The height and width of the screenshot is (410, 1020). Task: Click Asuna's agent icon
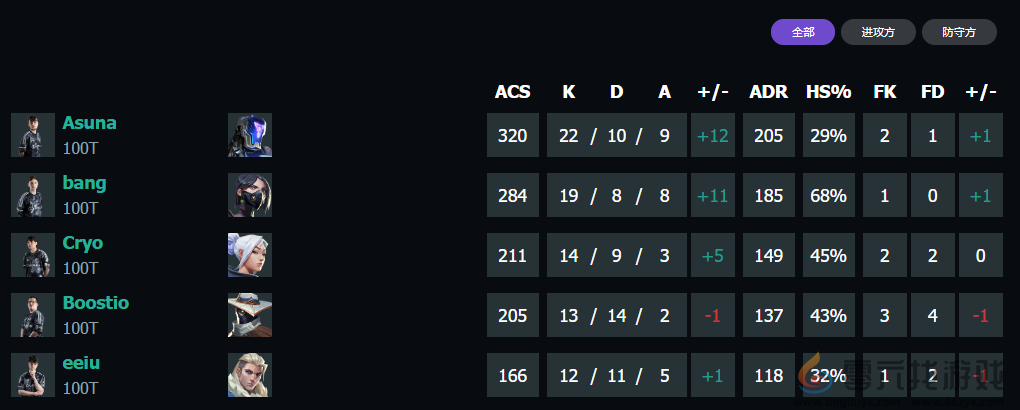(x=250, y=135)
